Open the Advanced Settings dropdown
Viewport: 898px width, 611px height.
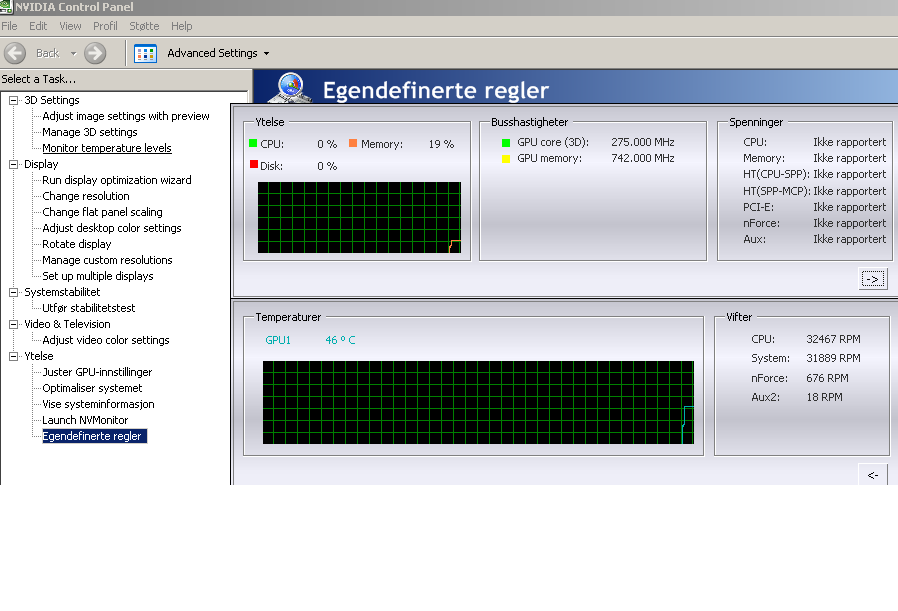(x=266, y=53)
